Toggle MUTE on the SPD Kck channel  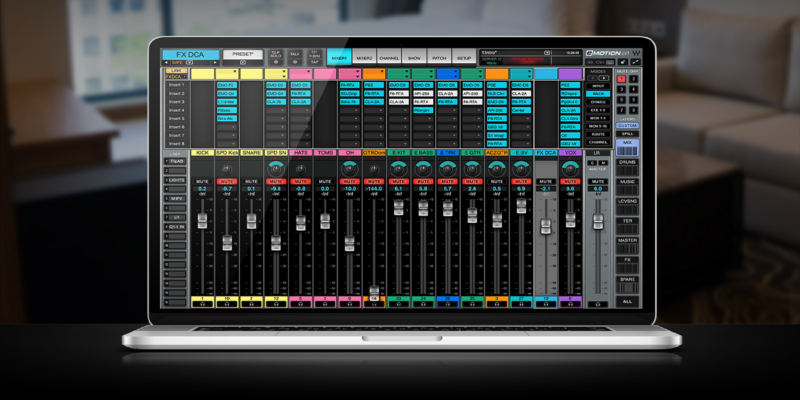(x=227, y=181)
